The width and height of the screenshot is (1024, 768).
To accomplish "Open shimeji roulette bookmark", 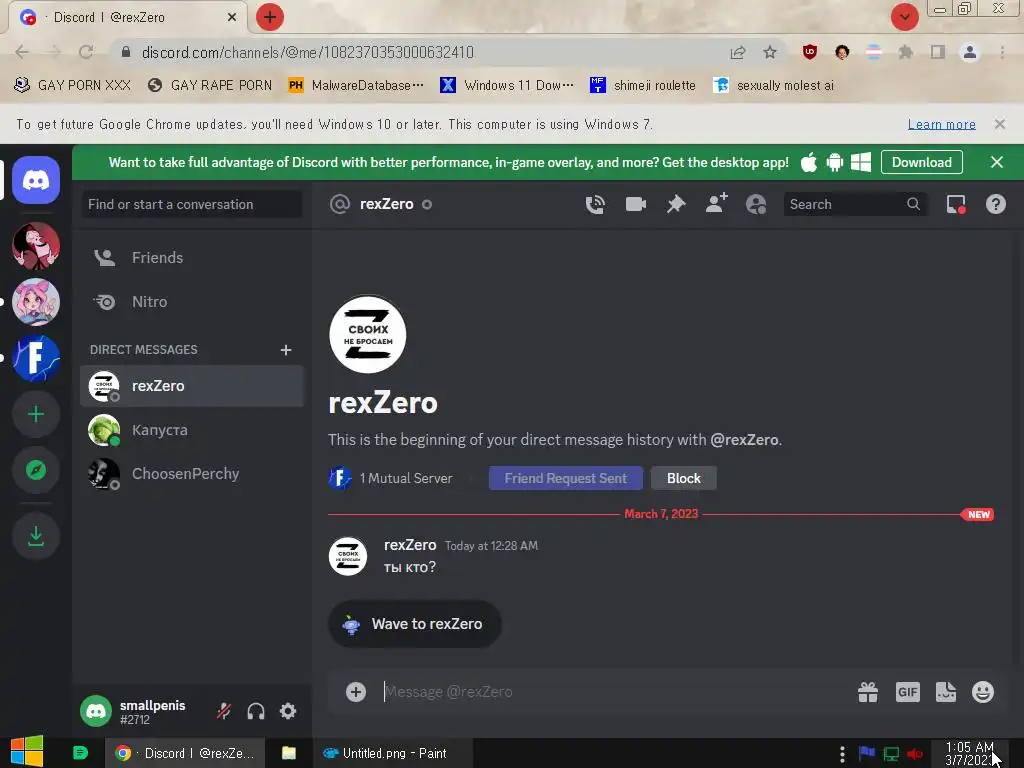I will click(643, 85).
